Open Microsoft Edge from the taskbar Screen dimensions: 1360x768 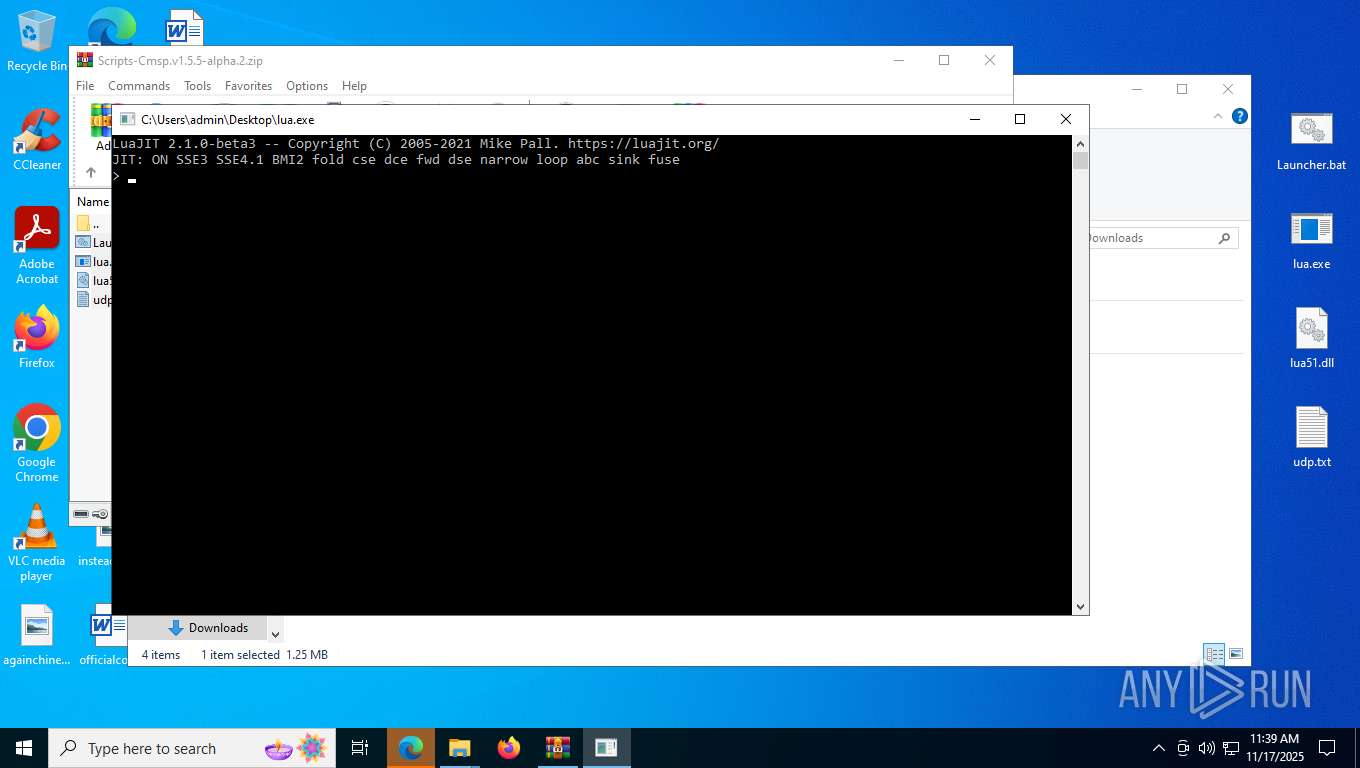click(411, 748)
